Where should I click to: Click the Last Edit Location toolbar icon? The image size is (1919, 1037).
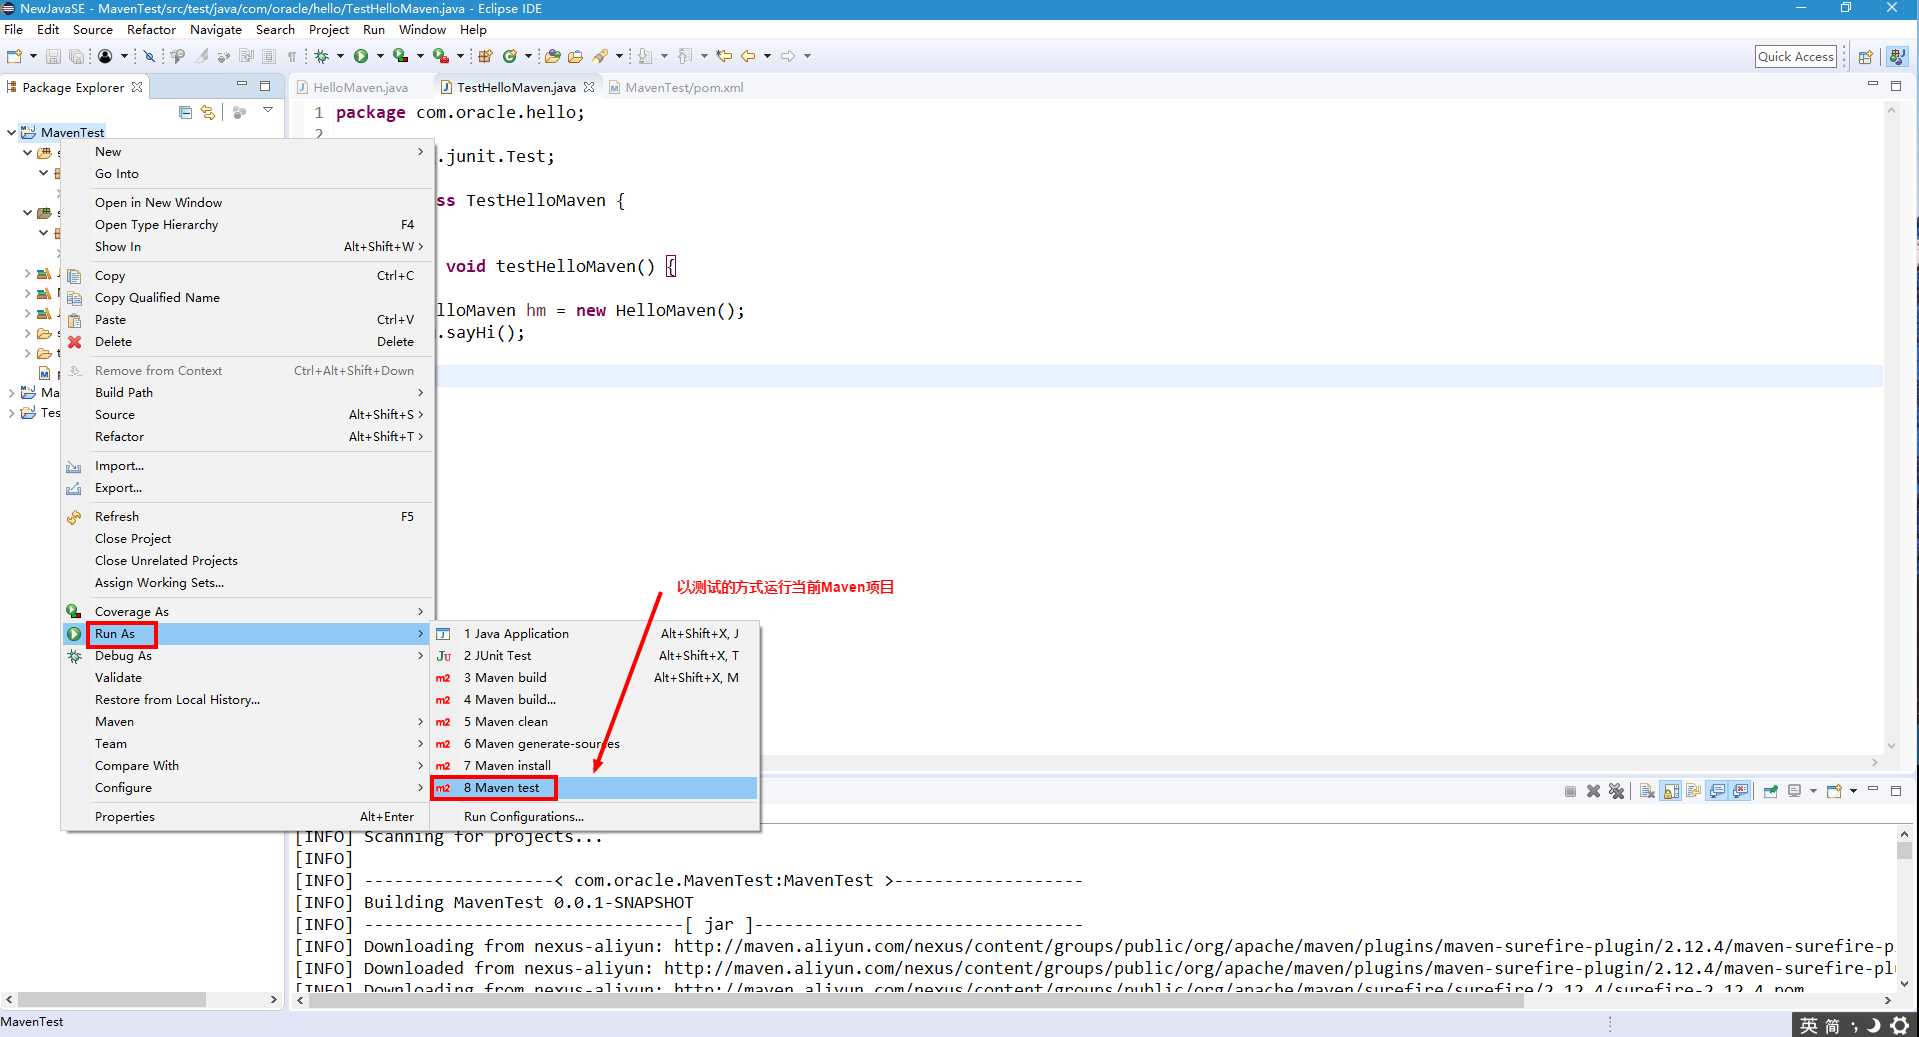click(724, 56)
